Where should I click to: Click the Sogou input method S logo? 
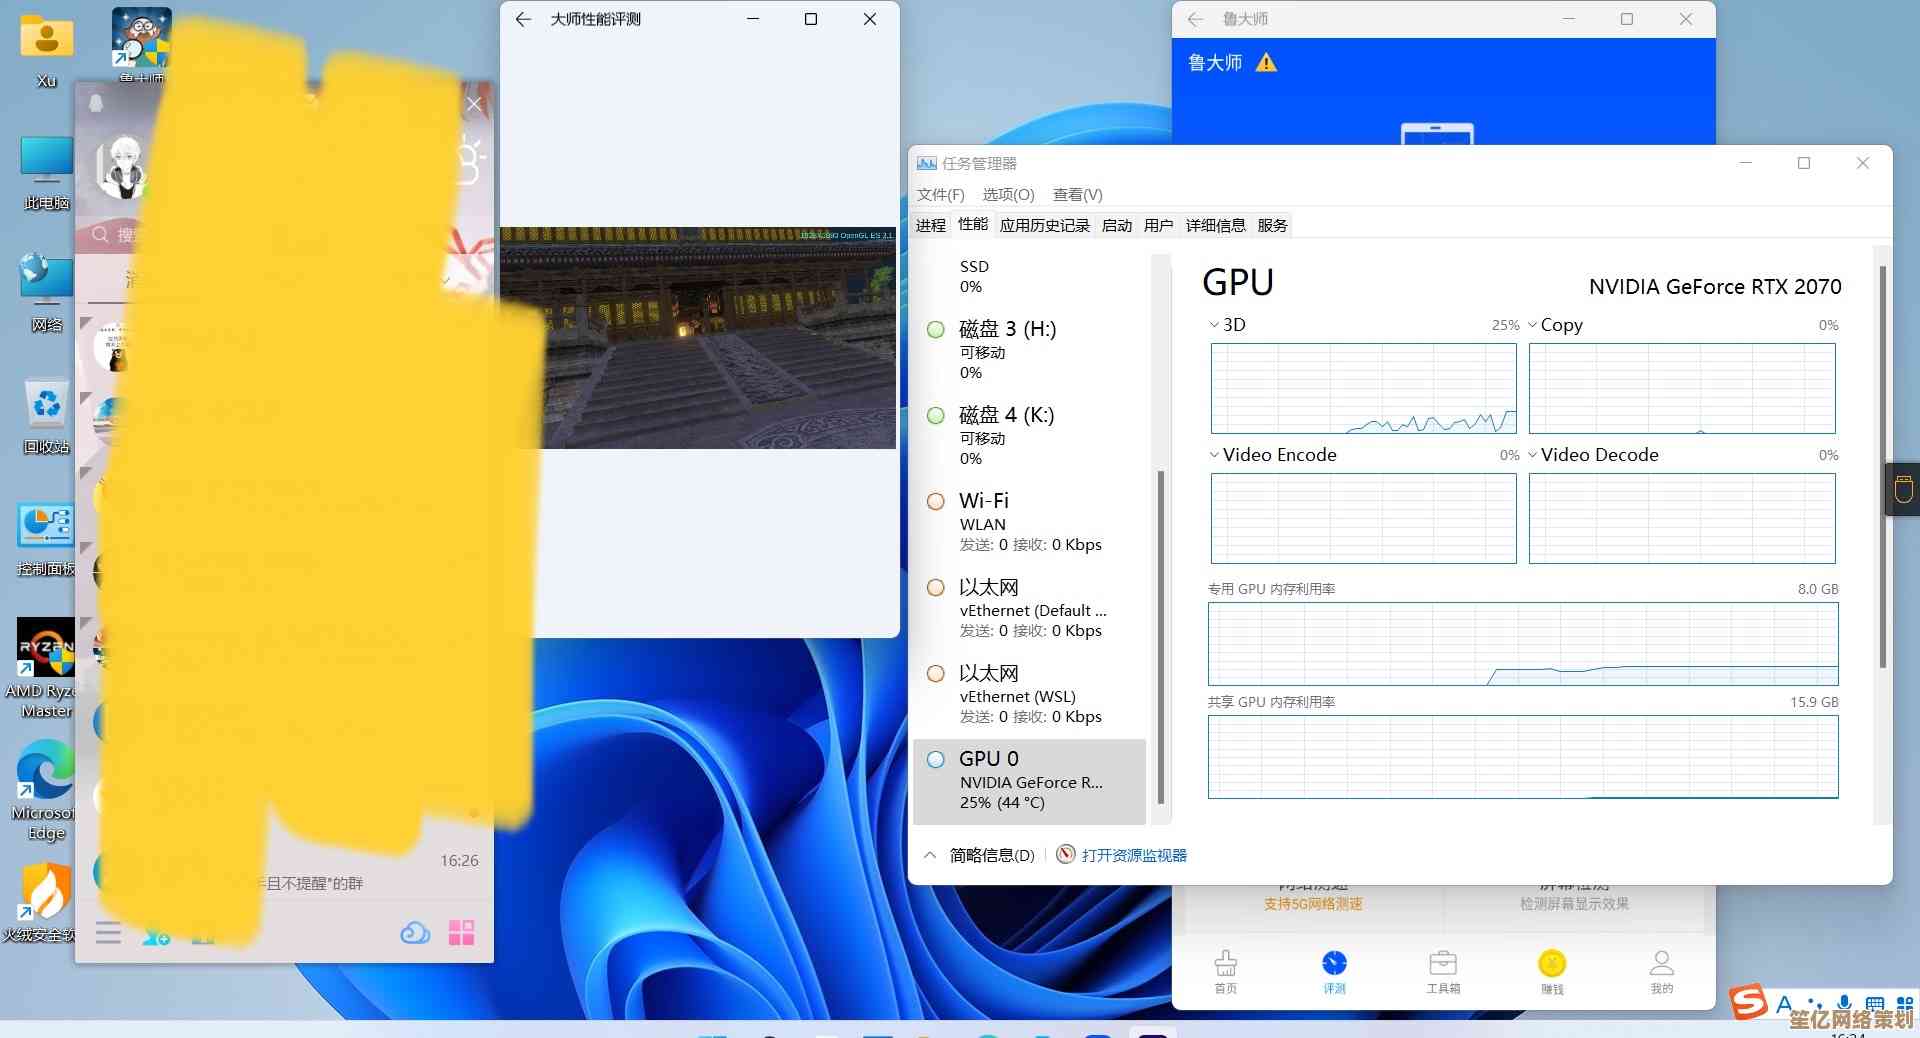[x=1749, y=1001]
